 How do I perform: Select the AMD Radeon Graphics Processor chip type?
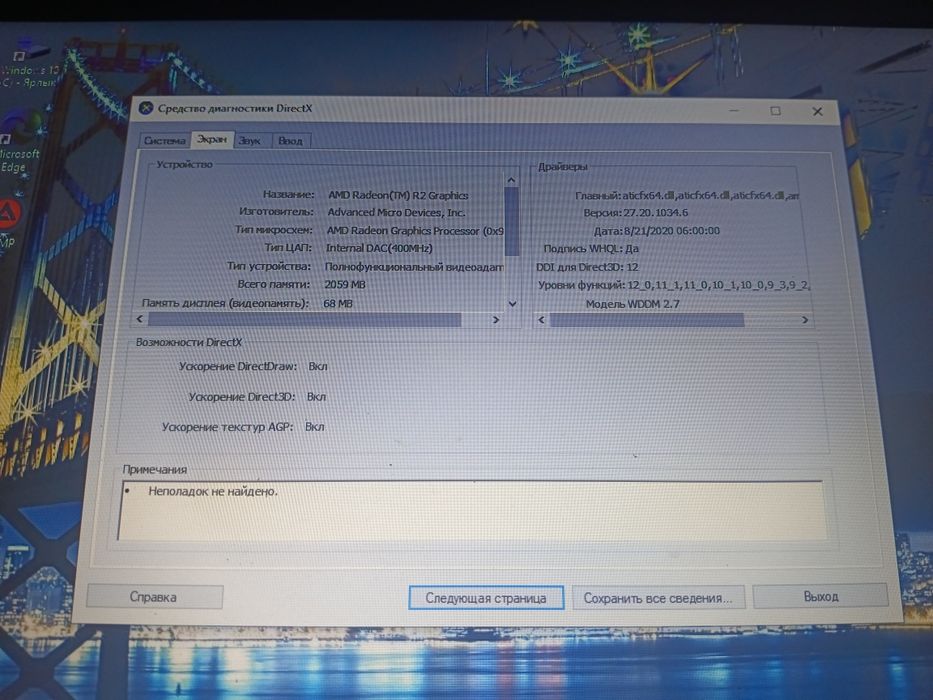click(x=415, y=230)
